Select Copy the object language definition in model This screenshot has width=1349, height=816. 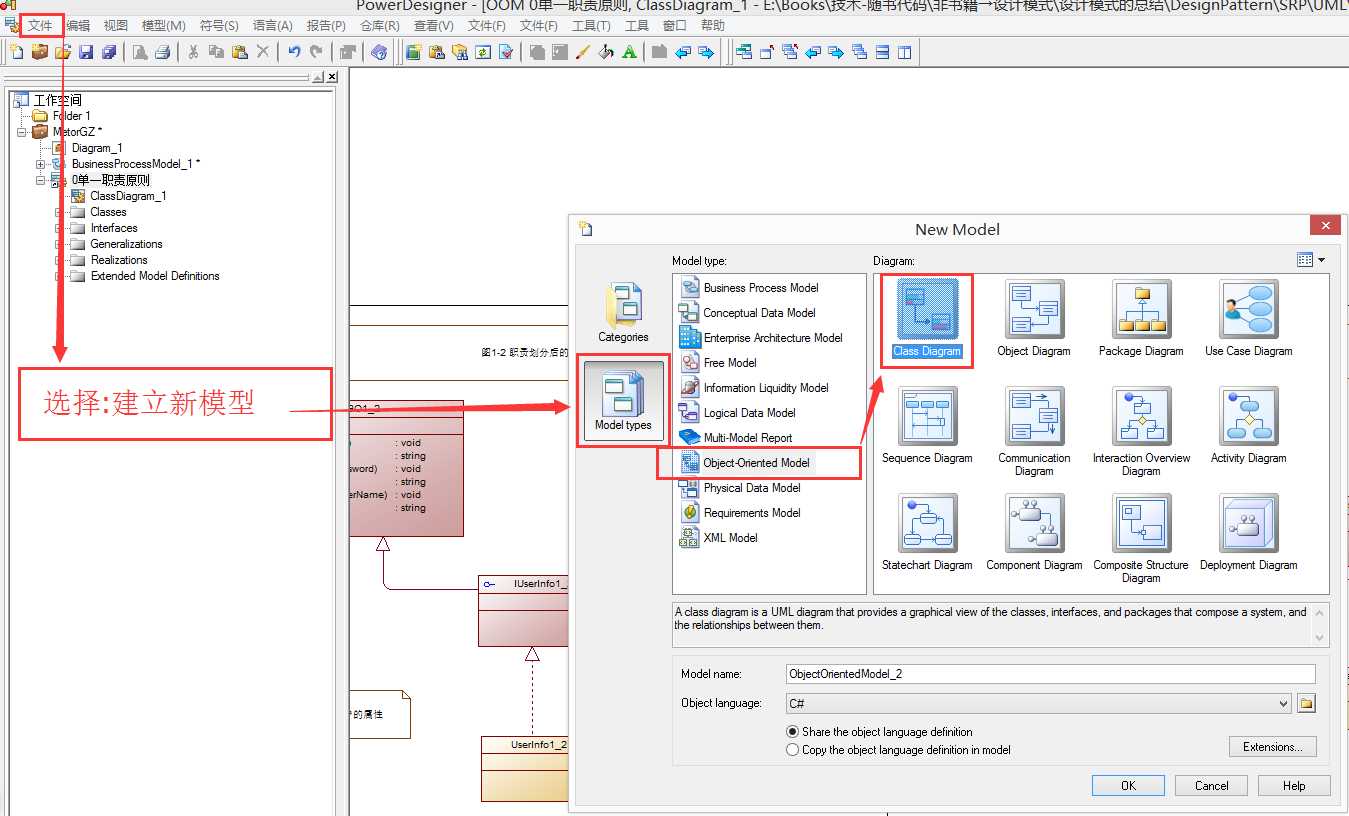(x=898, y=750)
